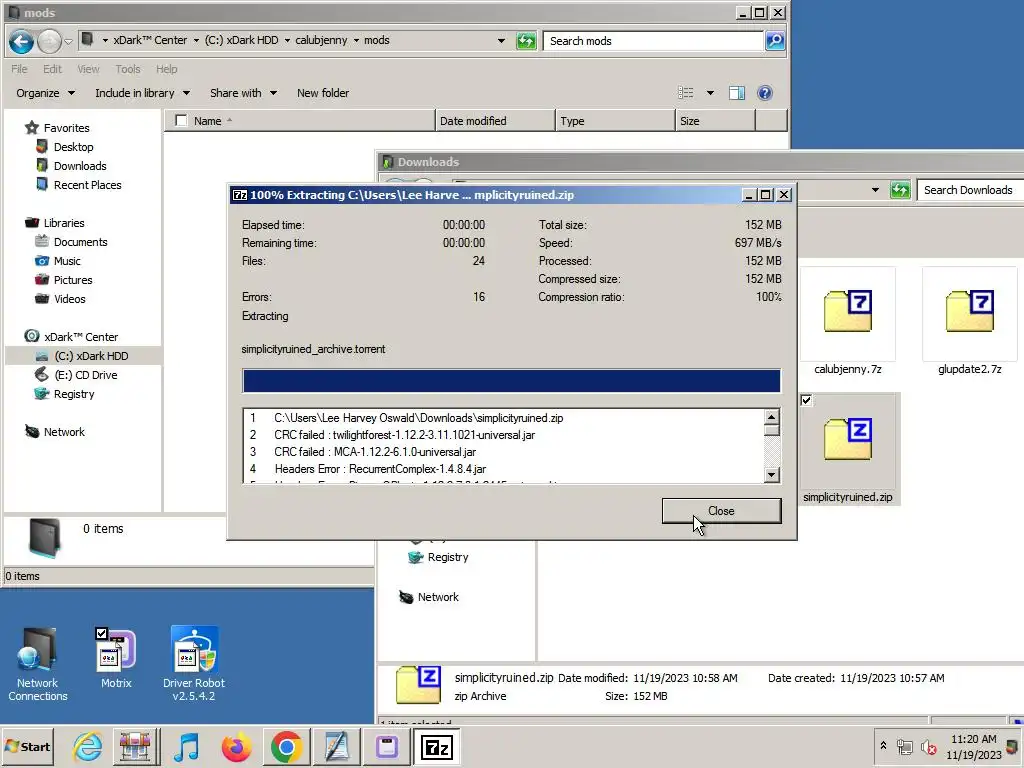Toggle the preview pane icon in mods window

[x=737, y=93]
